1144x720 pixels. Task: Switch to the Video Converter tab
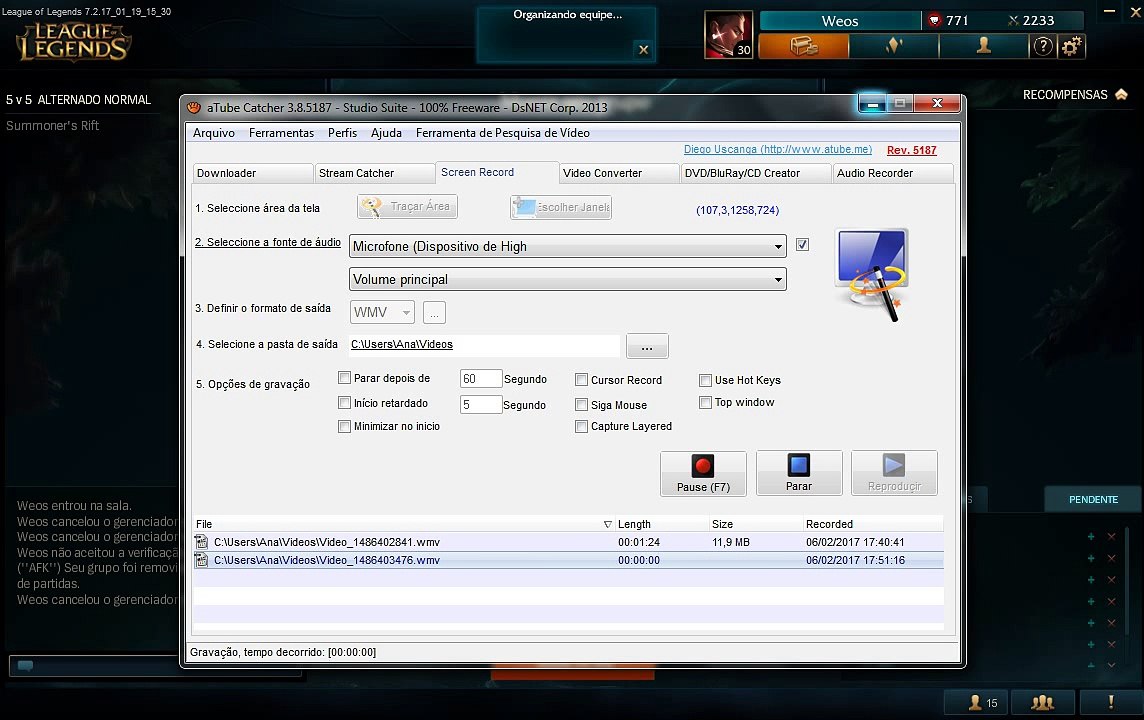(x=619, y=174)
